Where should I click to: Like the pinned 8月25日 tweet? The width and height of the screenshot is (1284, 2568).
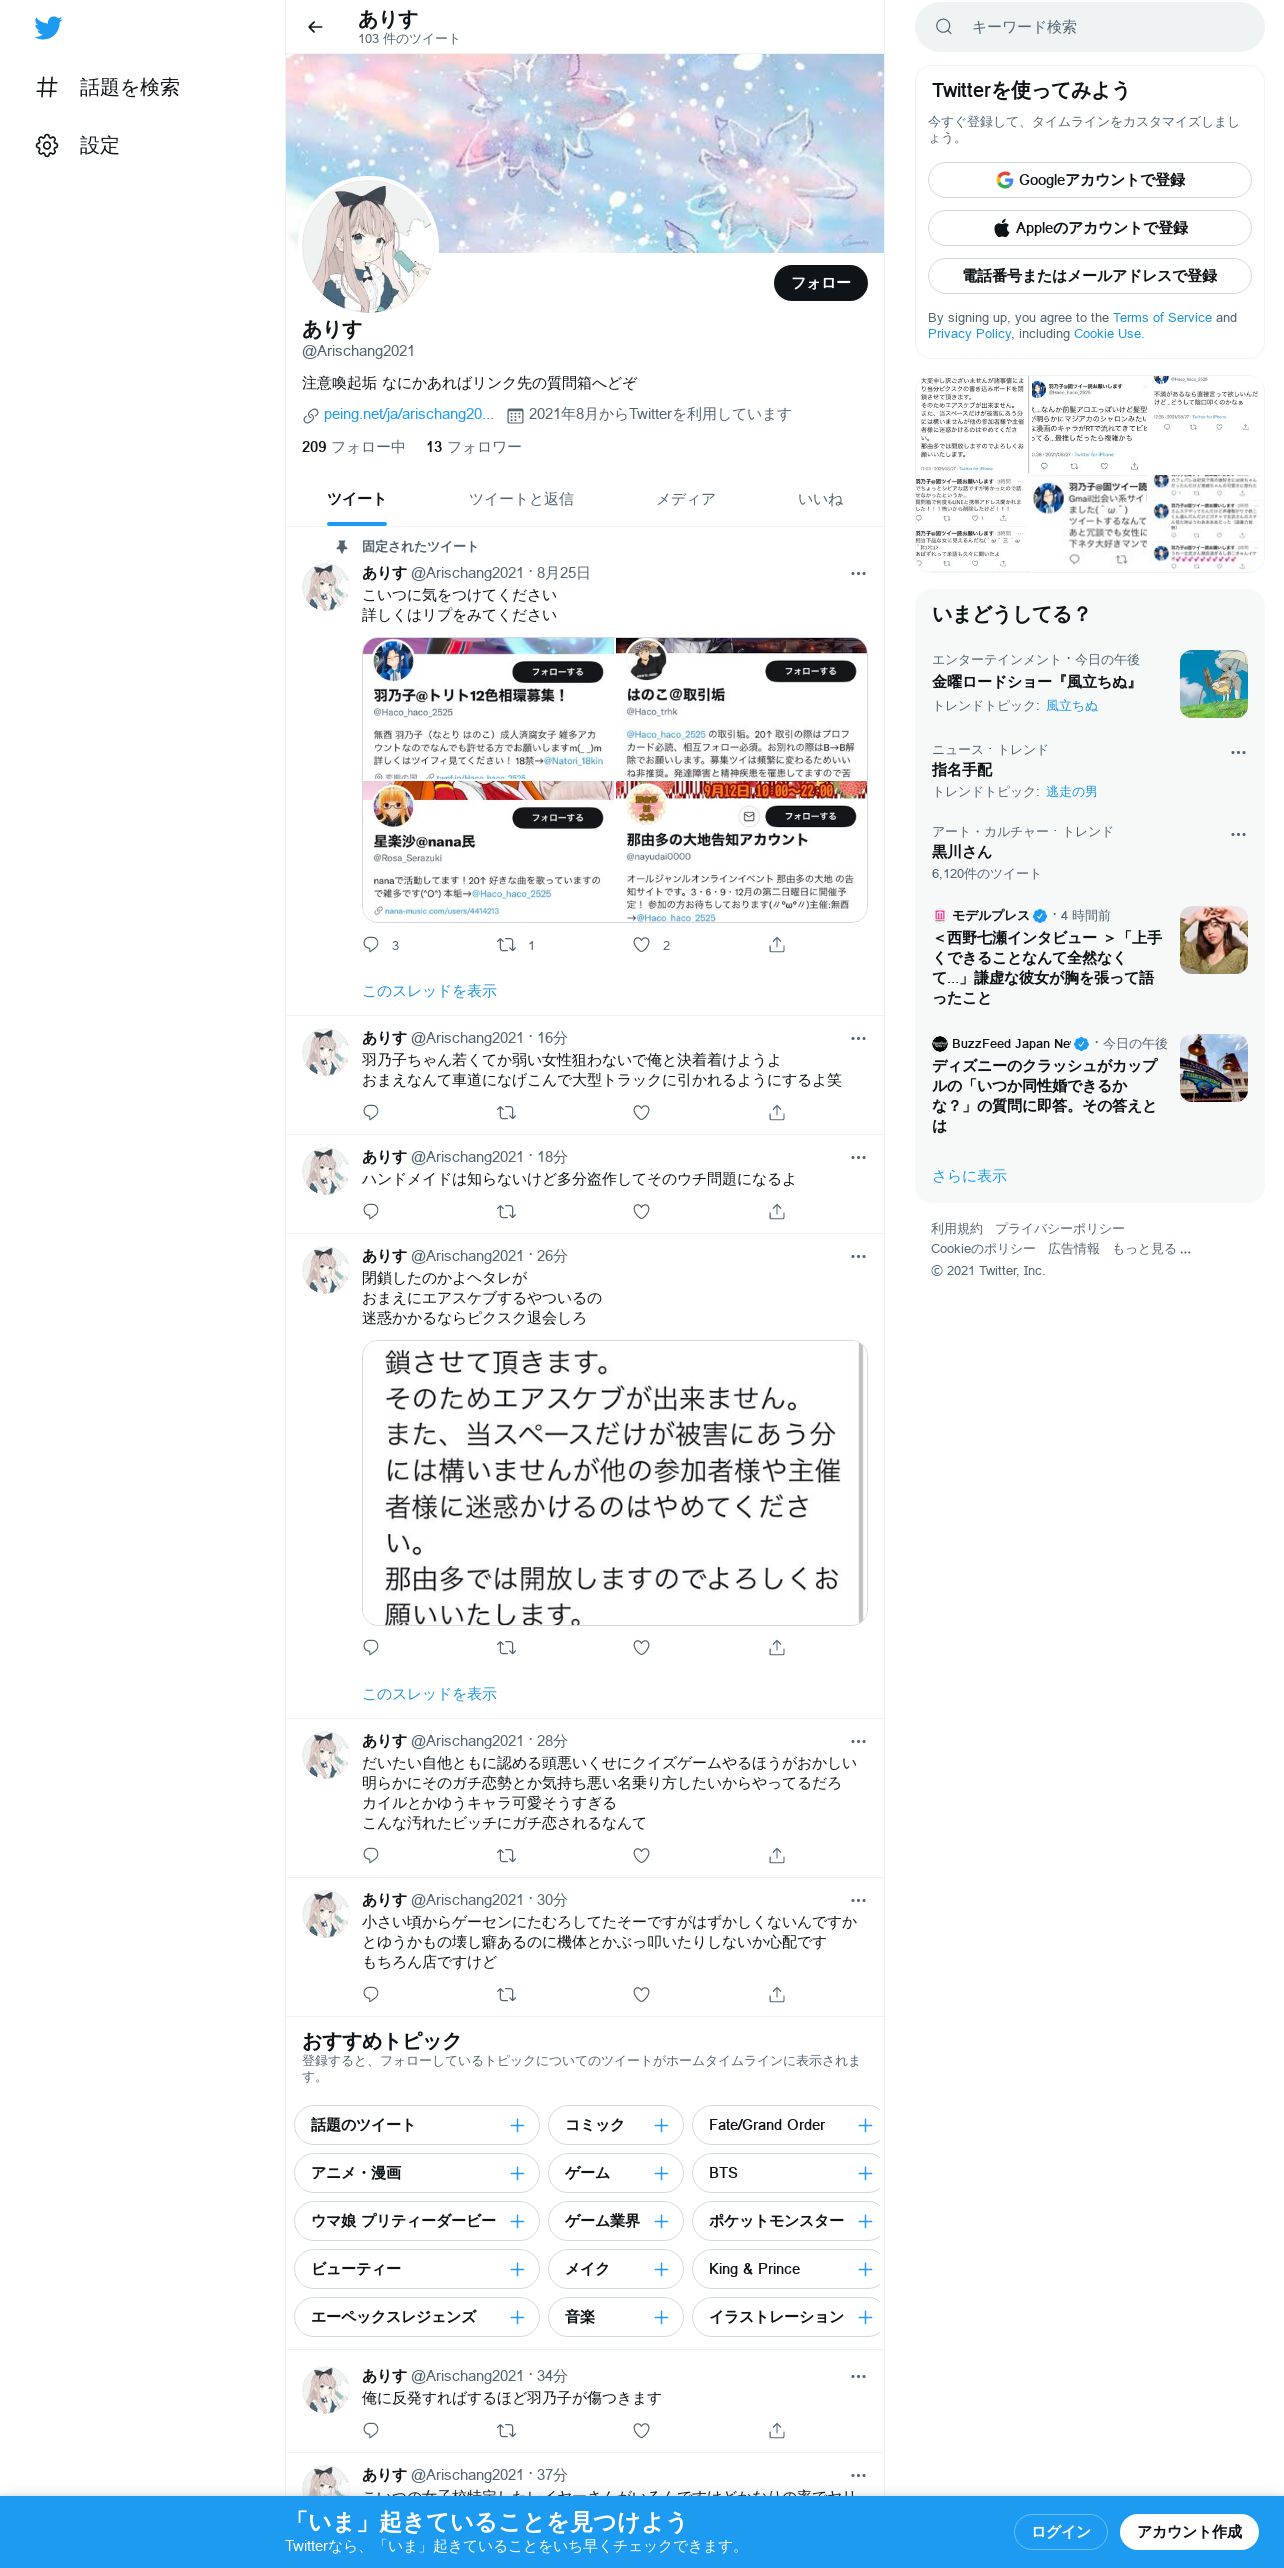coord(642,945)
